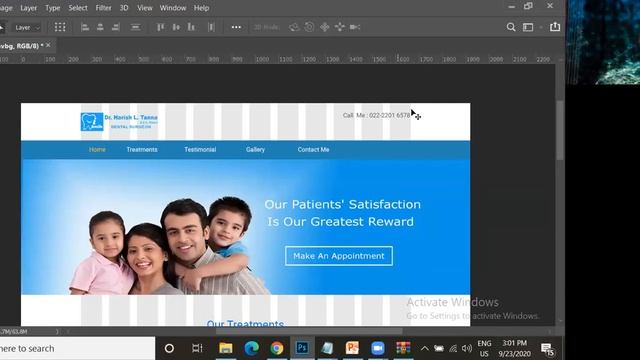Open Microsoft Edge from the taskbar
640x360 pixels.
pyautogui.click(x=251, y=348)
